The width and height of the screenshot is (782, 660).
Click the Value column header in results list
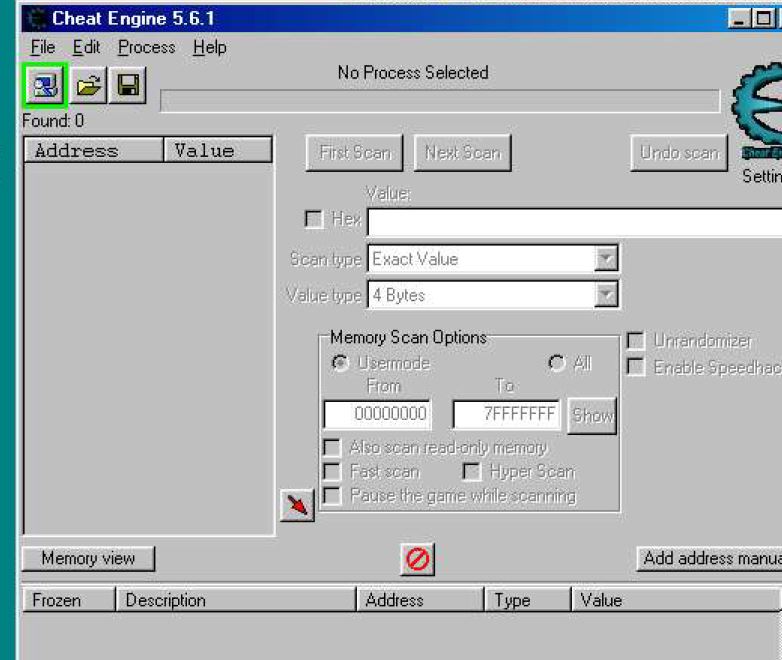coord(218,150)
